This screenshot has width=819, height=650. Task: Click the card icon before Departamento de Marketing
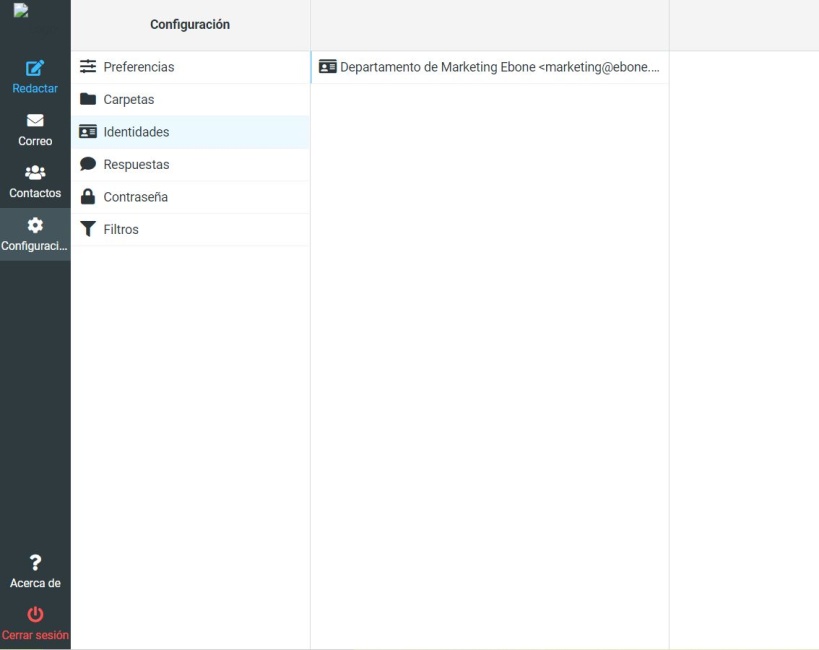(x=327, y=67)
